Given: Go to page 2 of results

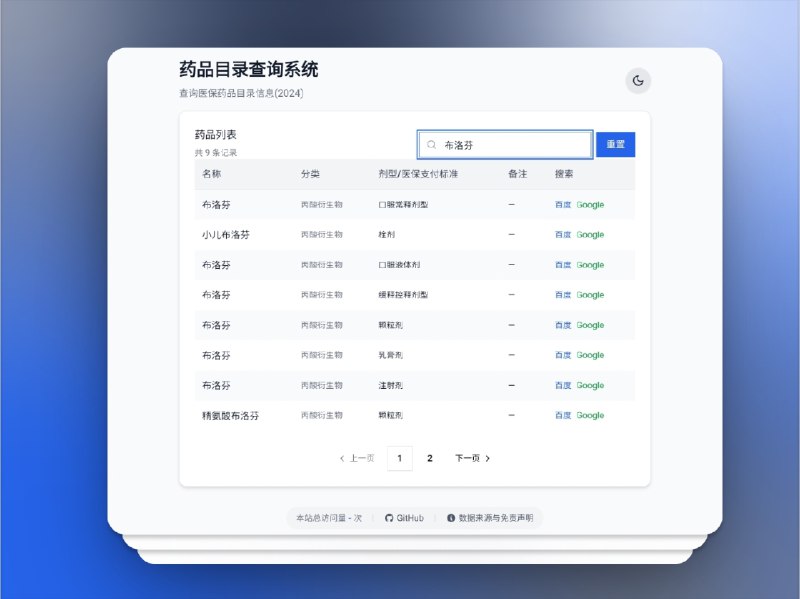Looking at the screenshot, I should click(429, 457).
